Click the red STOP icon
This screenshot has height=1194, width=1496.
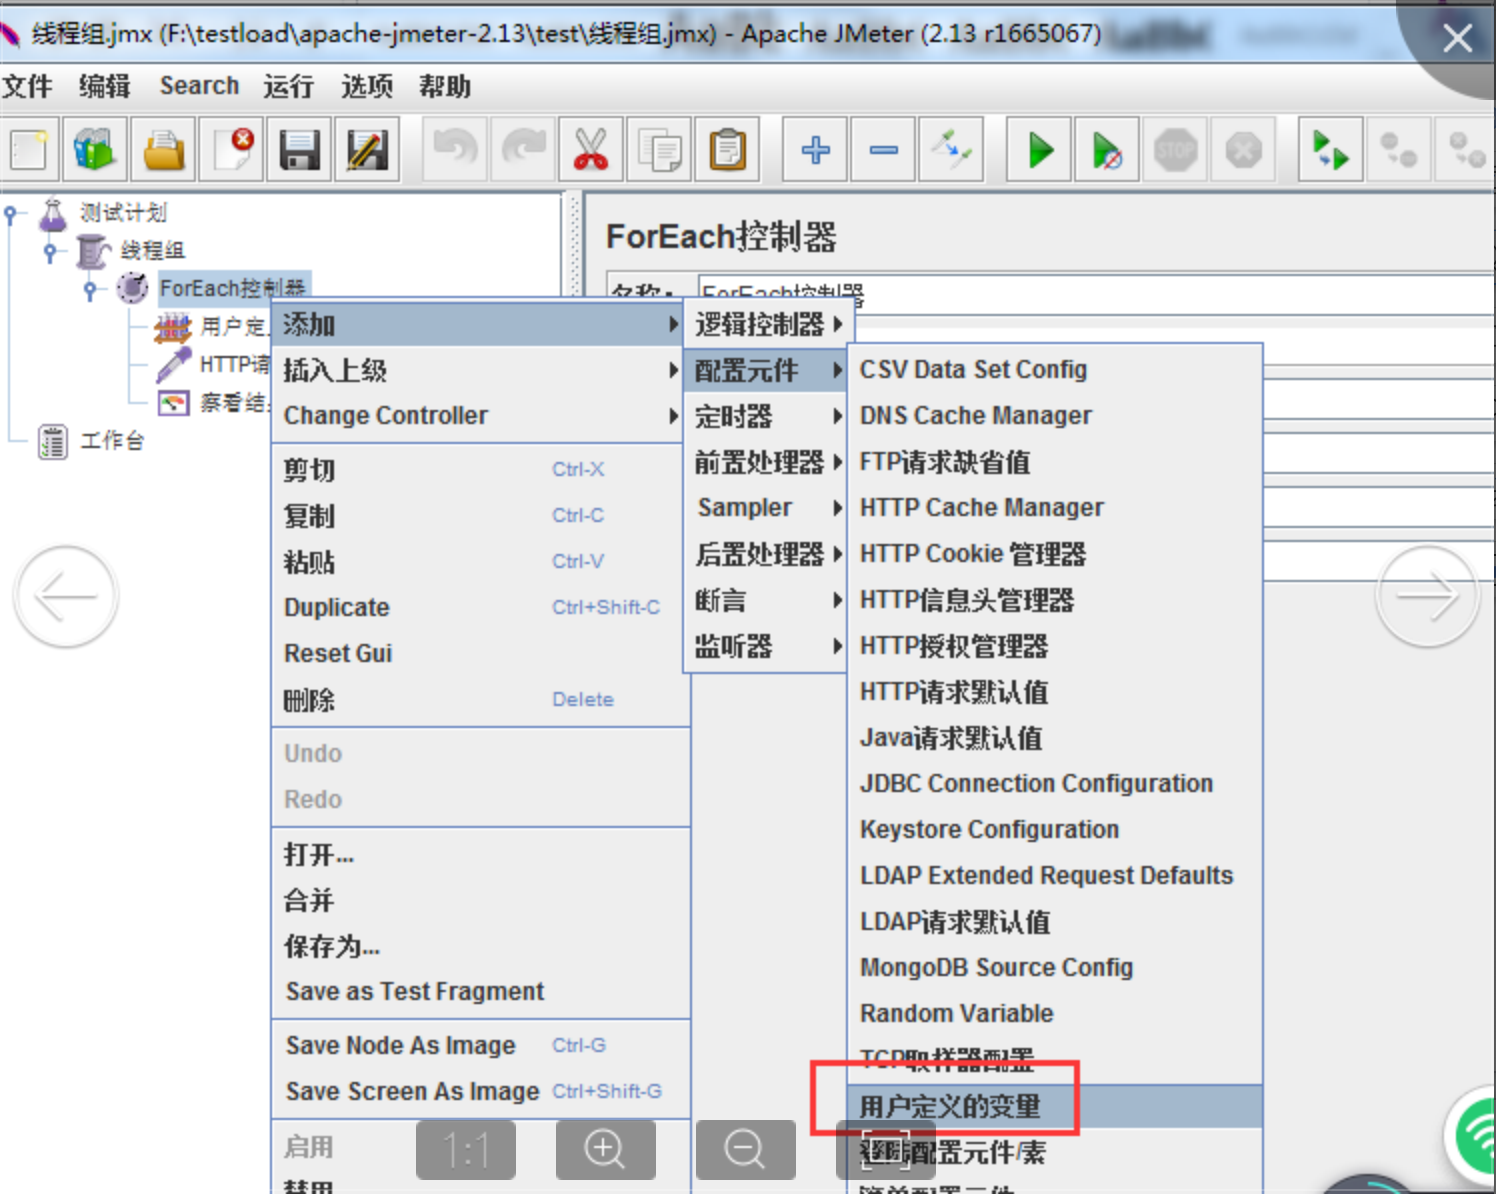(1175, 150)
